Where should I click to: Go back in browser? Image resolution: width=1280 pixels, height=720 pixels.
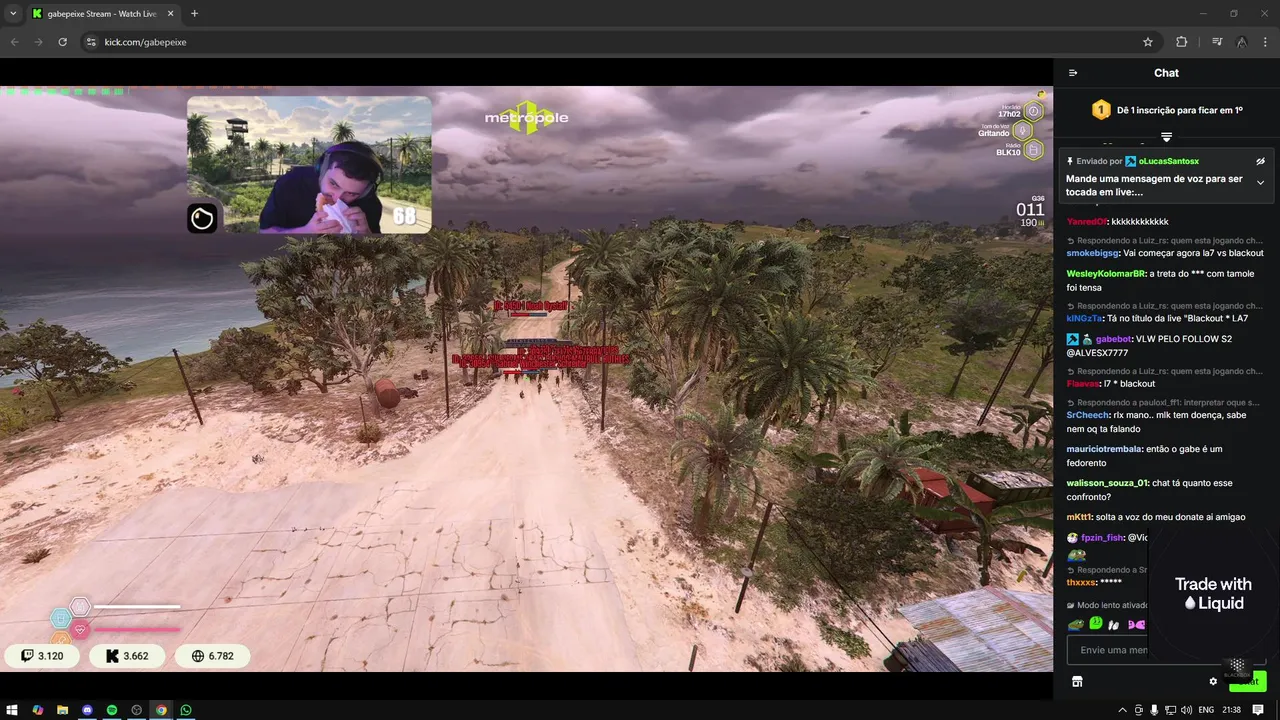tap(15, 42)
